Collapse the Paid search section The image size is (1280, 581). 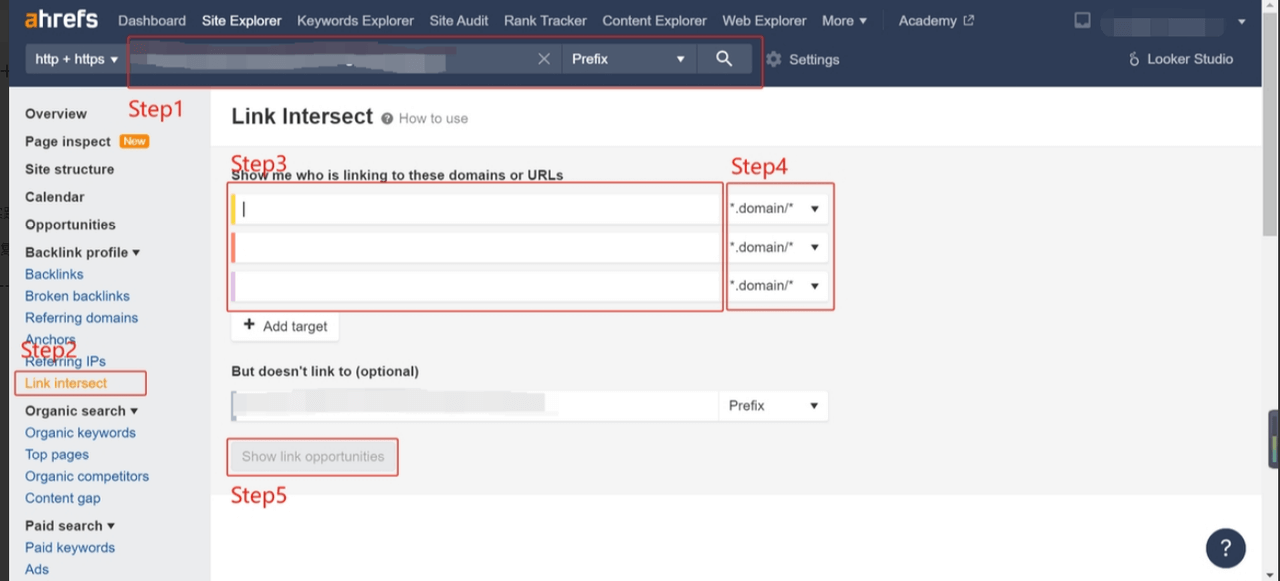click(x=70, y=526)
